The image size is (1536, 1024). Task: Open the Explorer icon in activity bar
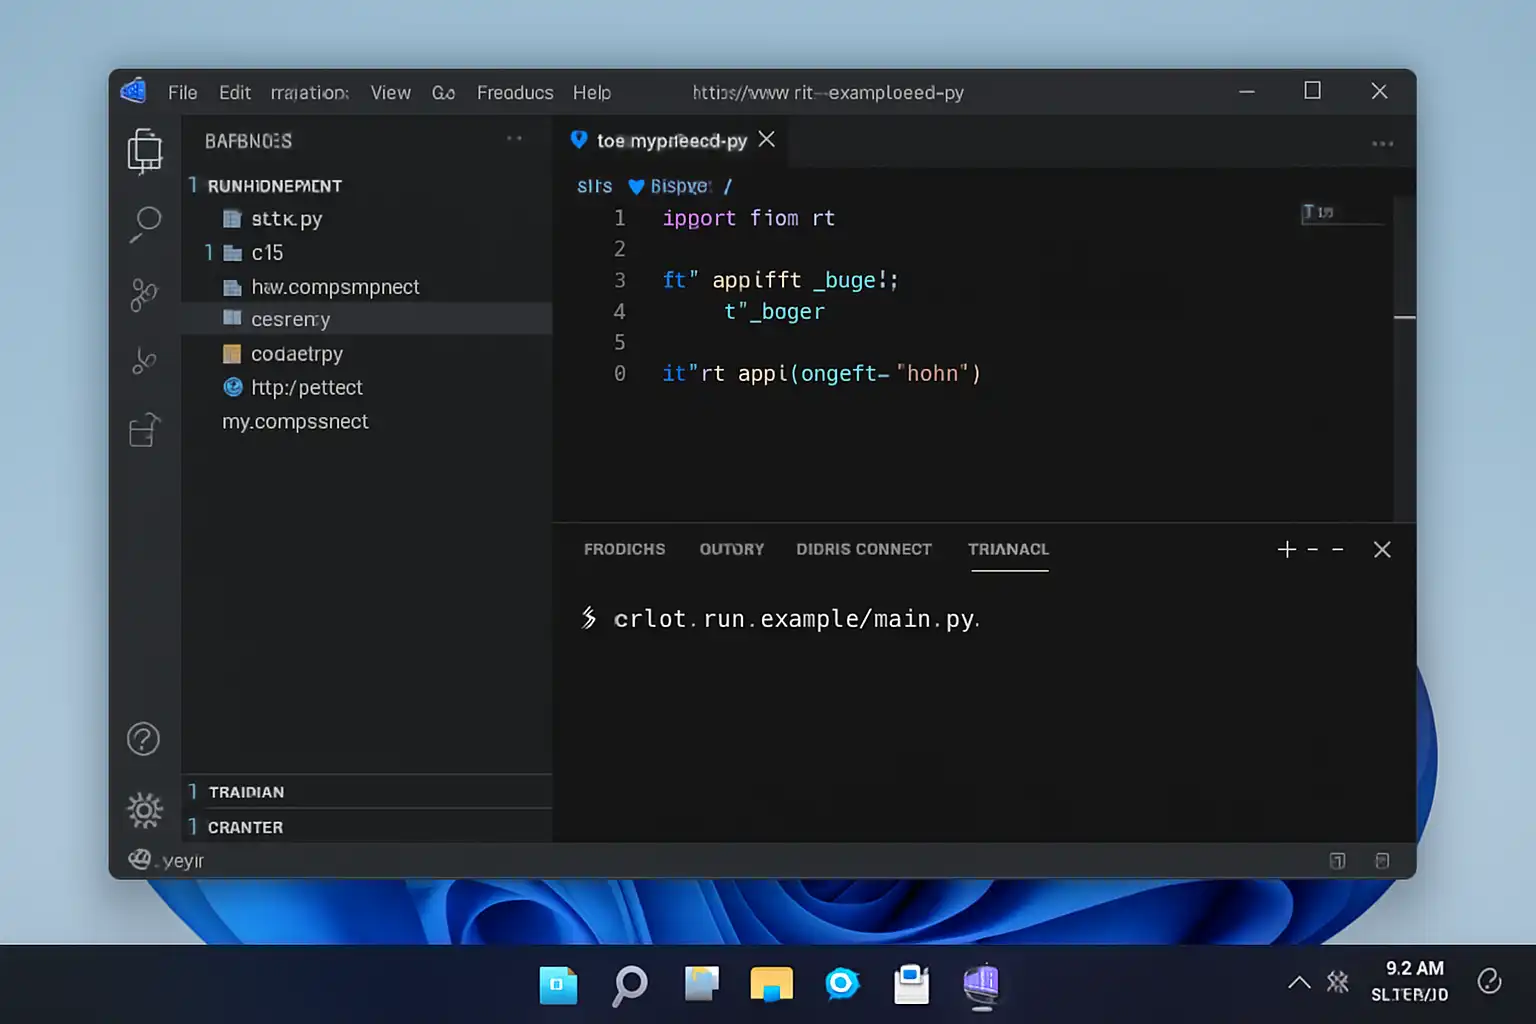point(145,150)
